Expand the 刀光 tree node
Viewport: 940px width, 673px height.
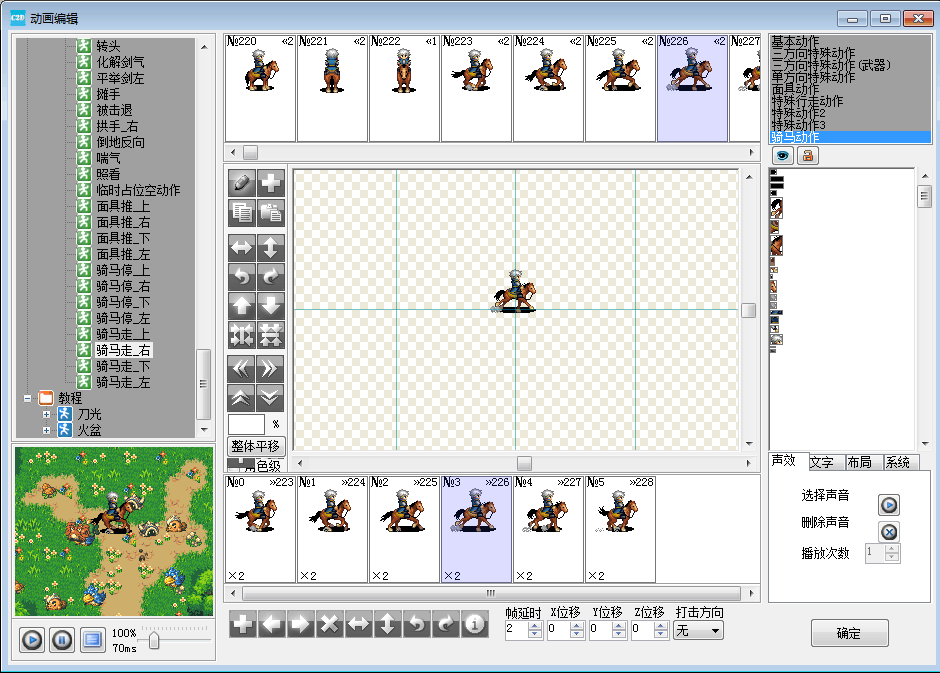[46, 414]
